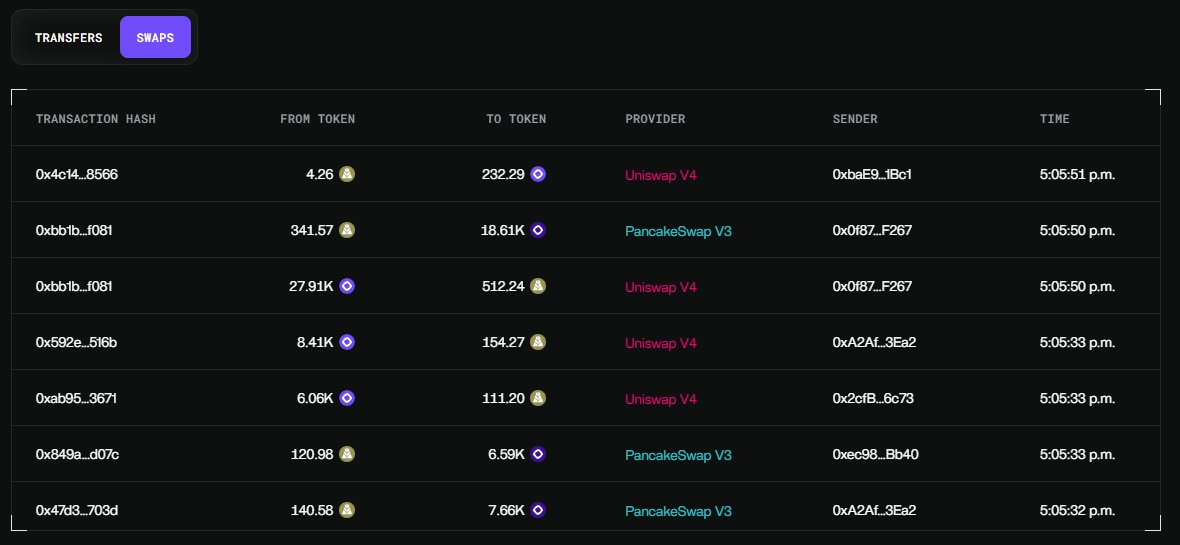Click the To Token column header
Screen dimensions: 1180x545
point(516,119)
